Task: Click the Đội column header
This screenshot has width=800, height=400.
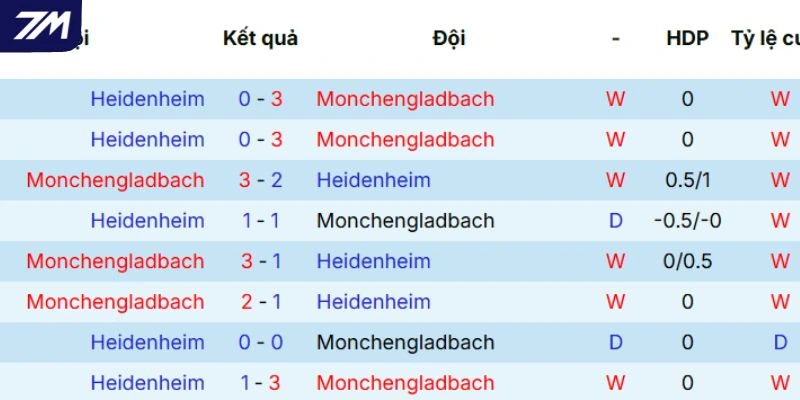Action: [449, 39]
